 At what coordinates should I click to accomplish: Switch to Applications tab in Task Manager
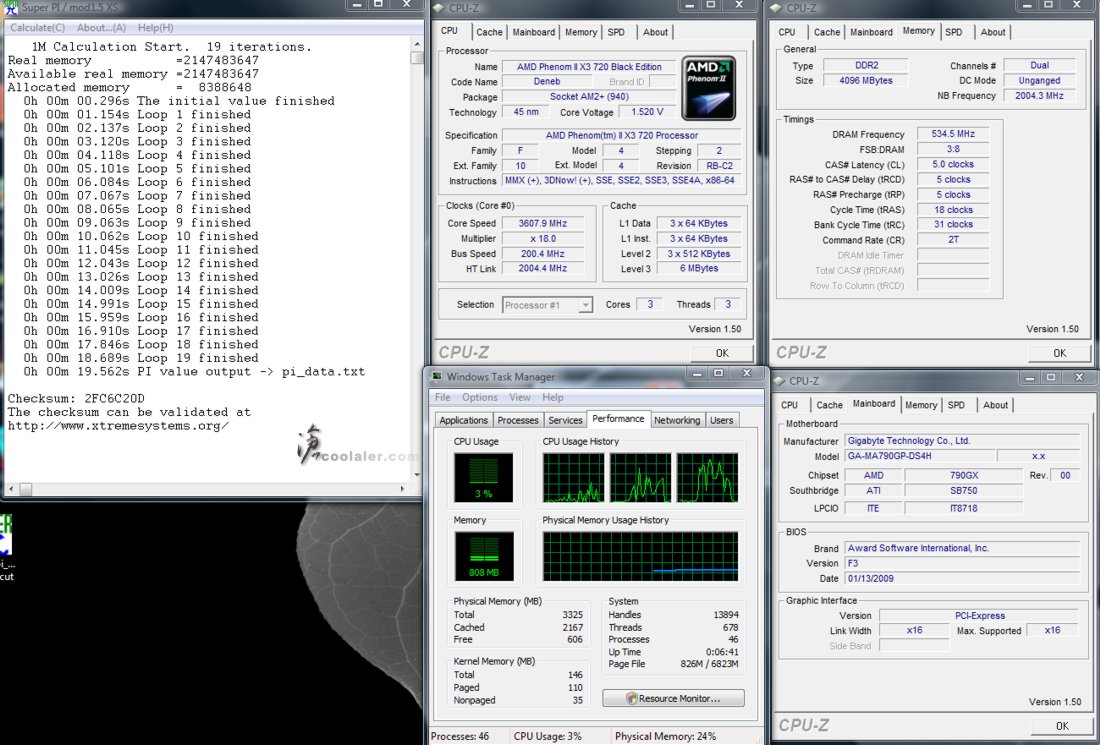464,420
